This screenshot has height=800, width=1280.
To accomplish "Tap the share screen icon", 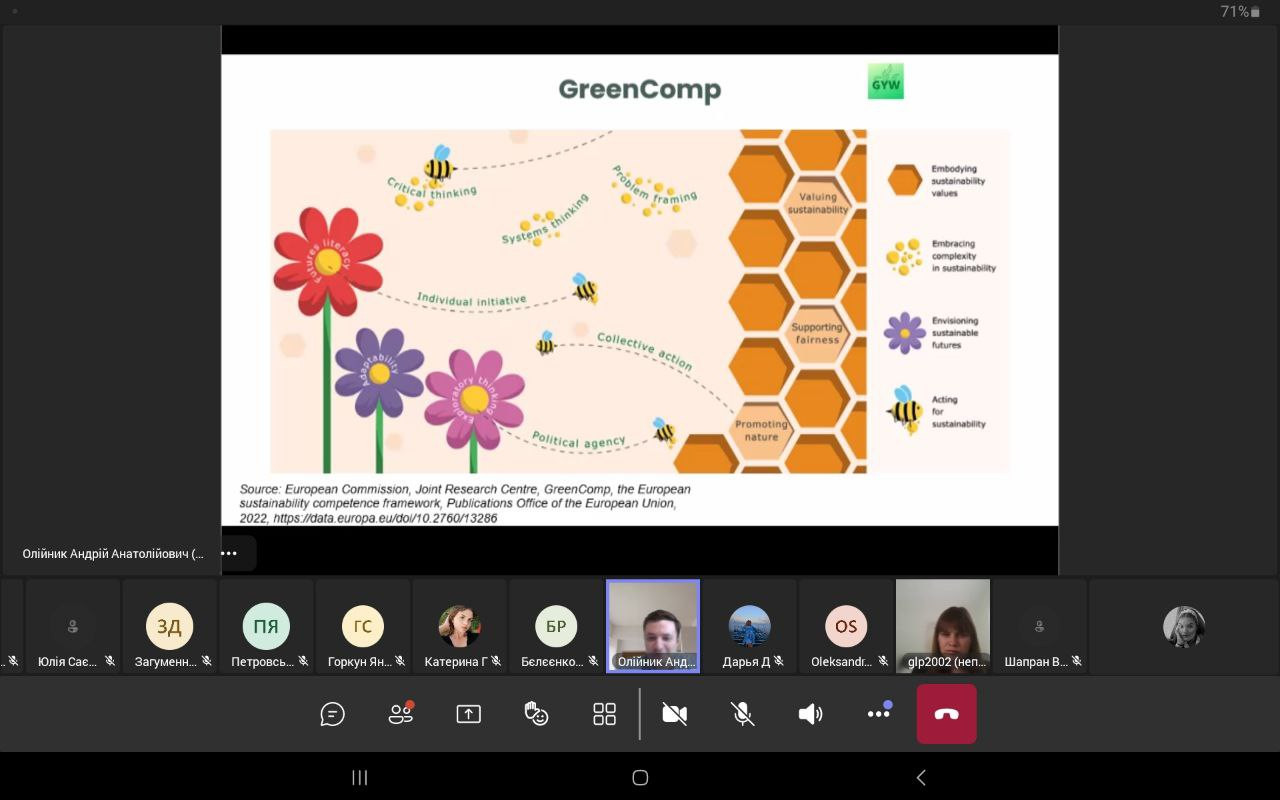I will point(468,714).
